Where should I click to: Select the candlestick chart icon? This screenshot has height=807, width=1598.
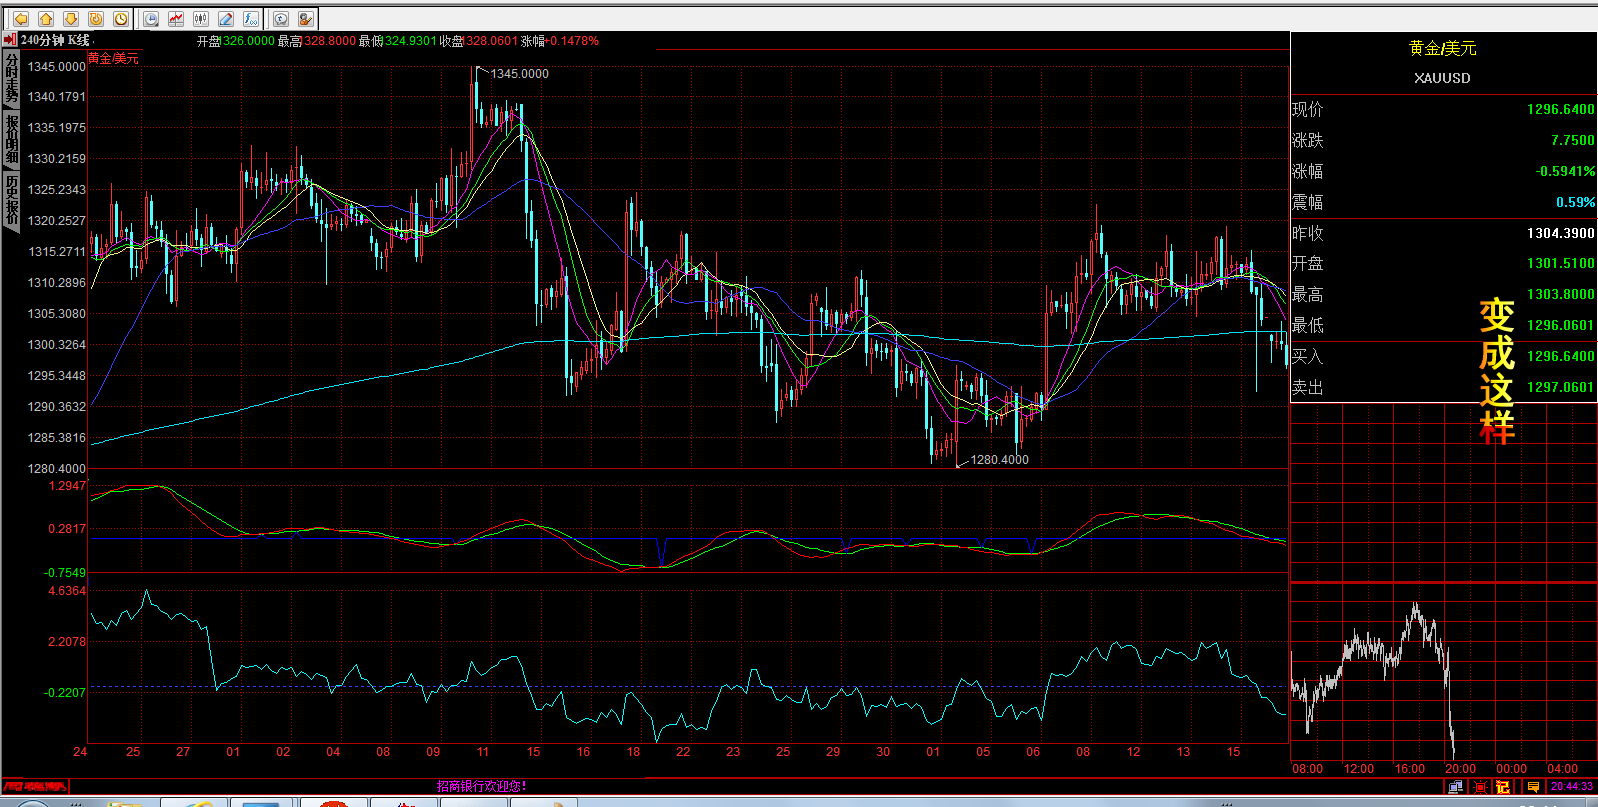tap(201, 18)
